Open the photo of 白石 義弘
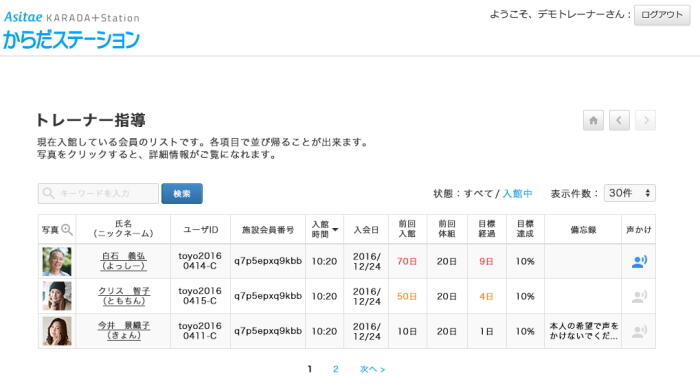The width and height of the screenshot is (700, 388). point(57,262)
